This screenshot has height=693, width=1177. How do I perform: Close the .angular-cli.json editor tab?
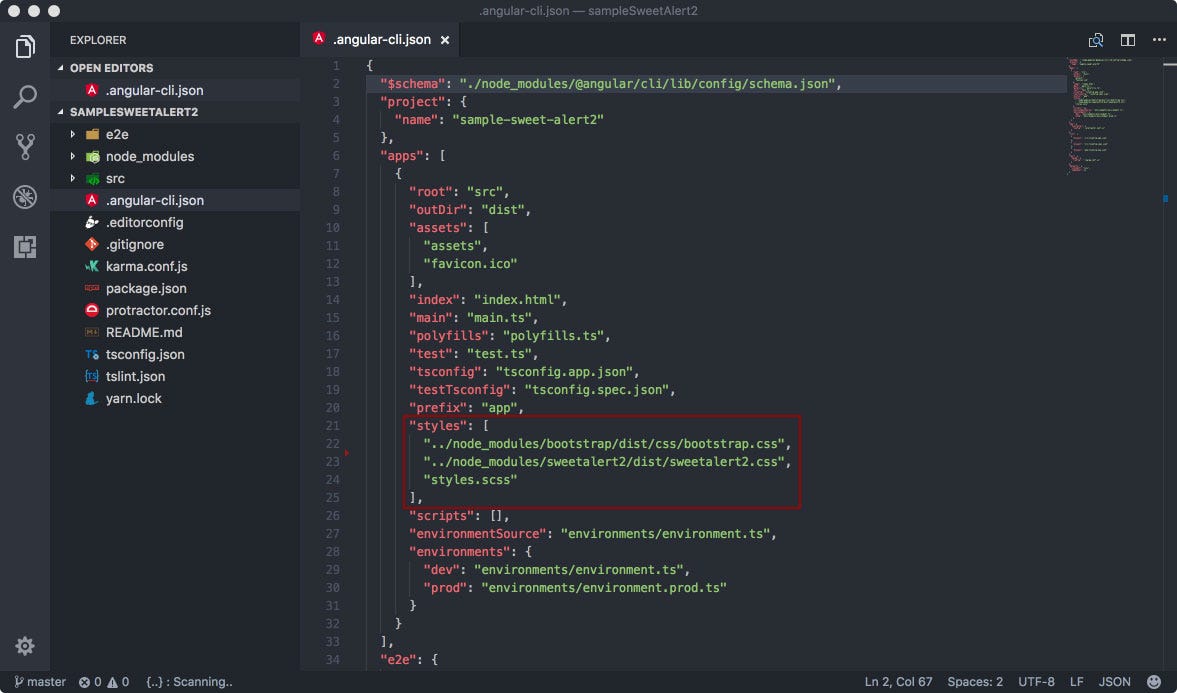pyautogui.click(x=445, y=40)
